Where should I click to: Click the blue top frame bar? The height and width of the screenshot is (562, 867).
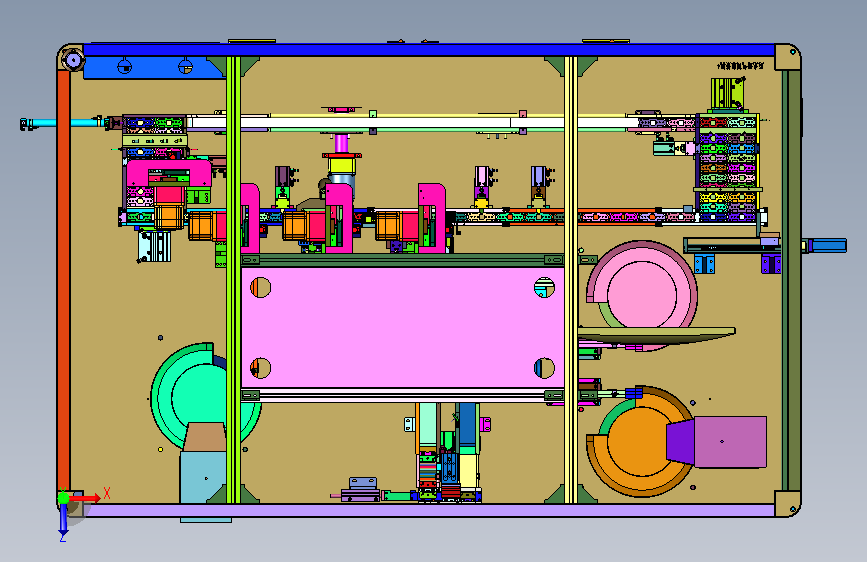tap(429, 50)
